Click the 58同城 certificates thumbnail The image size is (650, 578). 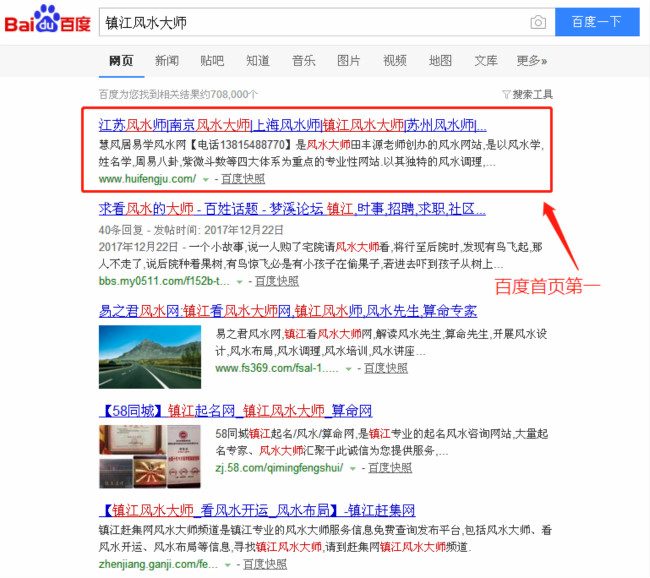(x=150, y=457)
